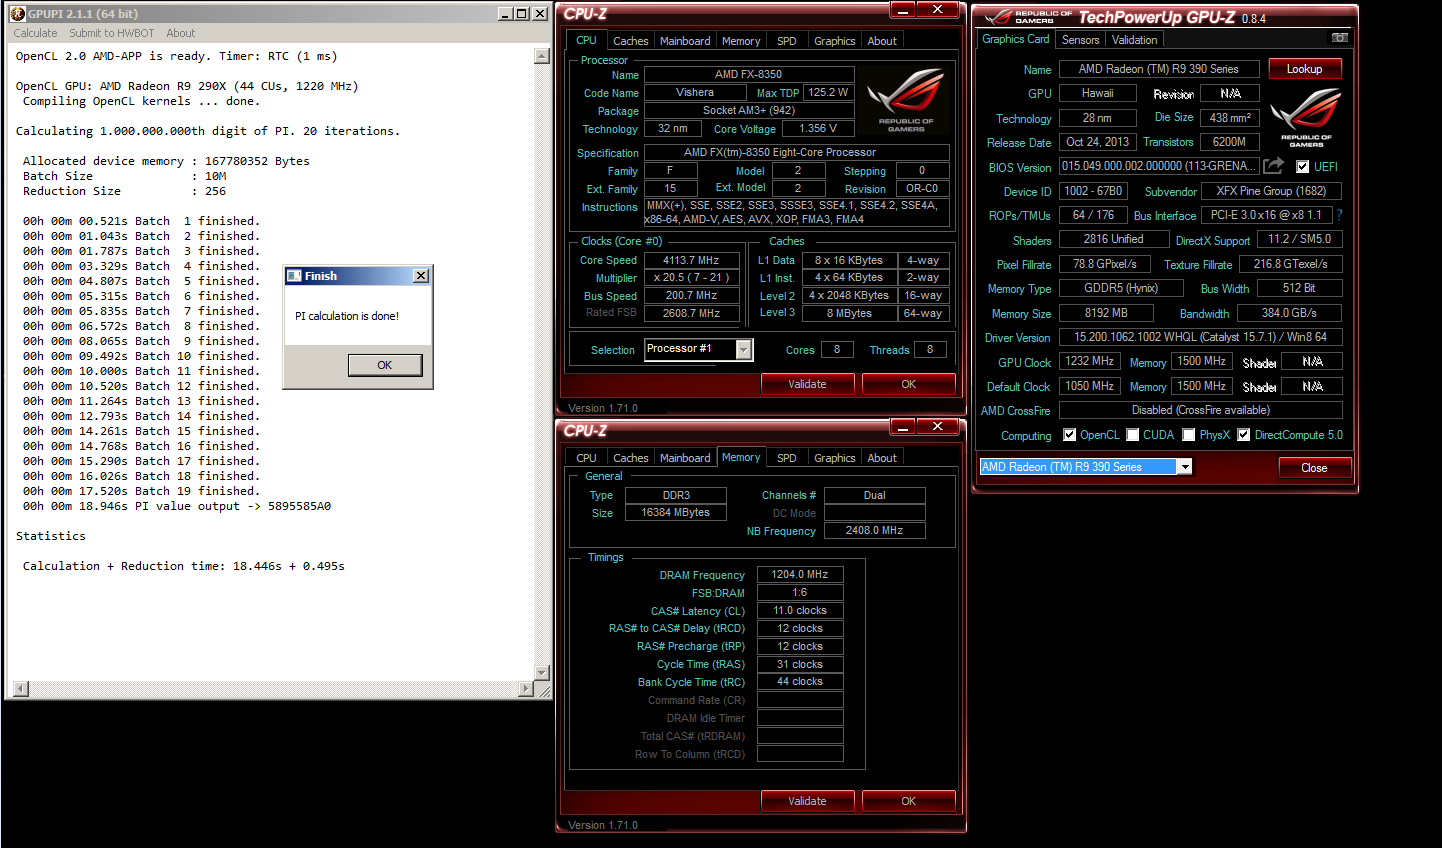Open About tab in CPU-Z processor window

click(x=882, y=41)
